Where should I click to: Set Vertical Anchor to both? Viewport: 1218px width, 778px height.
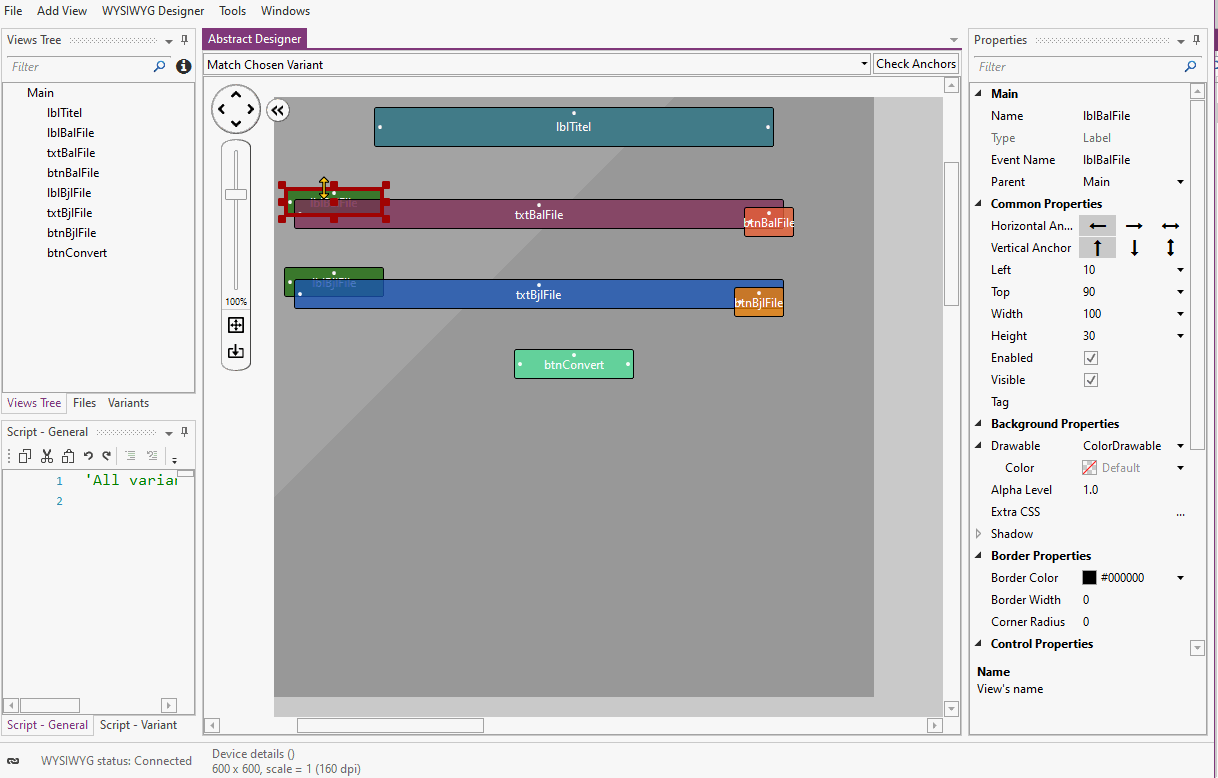1170,248
